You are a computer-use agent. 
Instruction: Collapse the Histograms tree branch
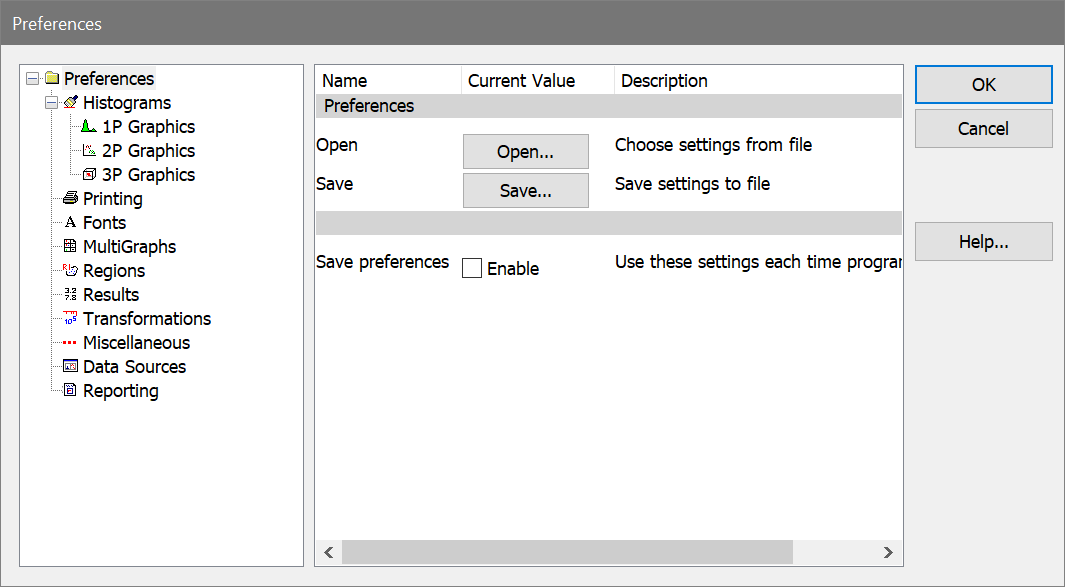point(51,103)
